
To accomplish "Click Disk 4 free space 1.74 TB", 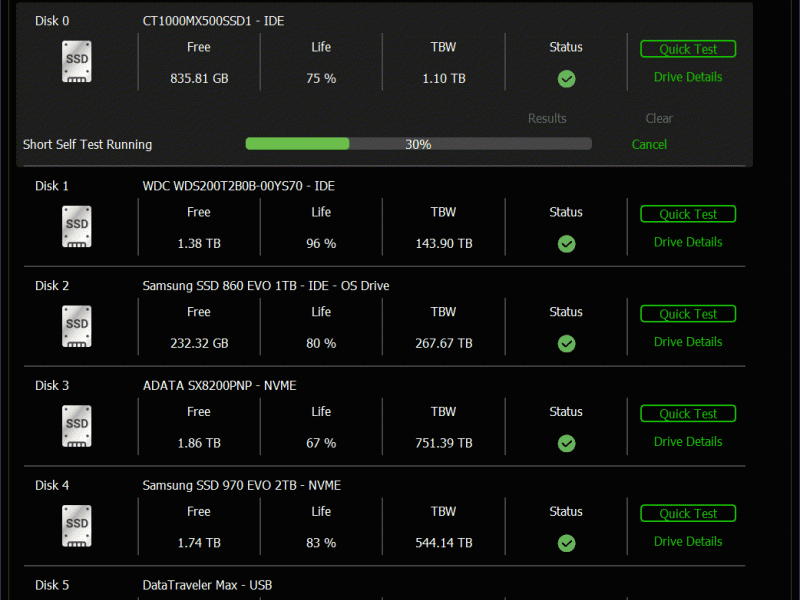I will 199,543.
